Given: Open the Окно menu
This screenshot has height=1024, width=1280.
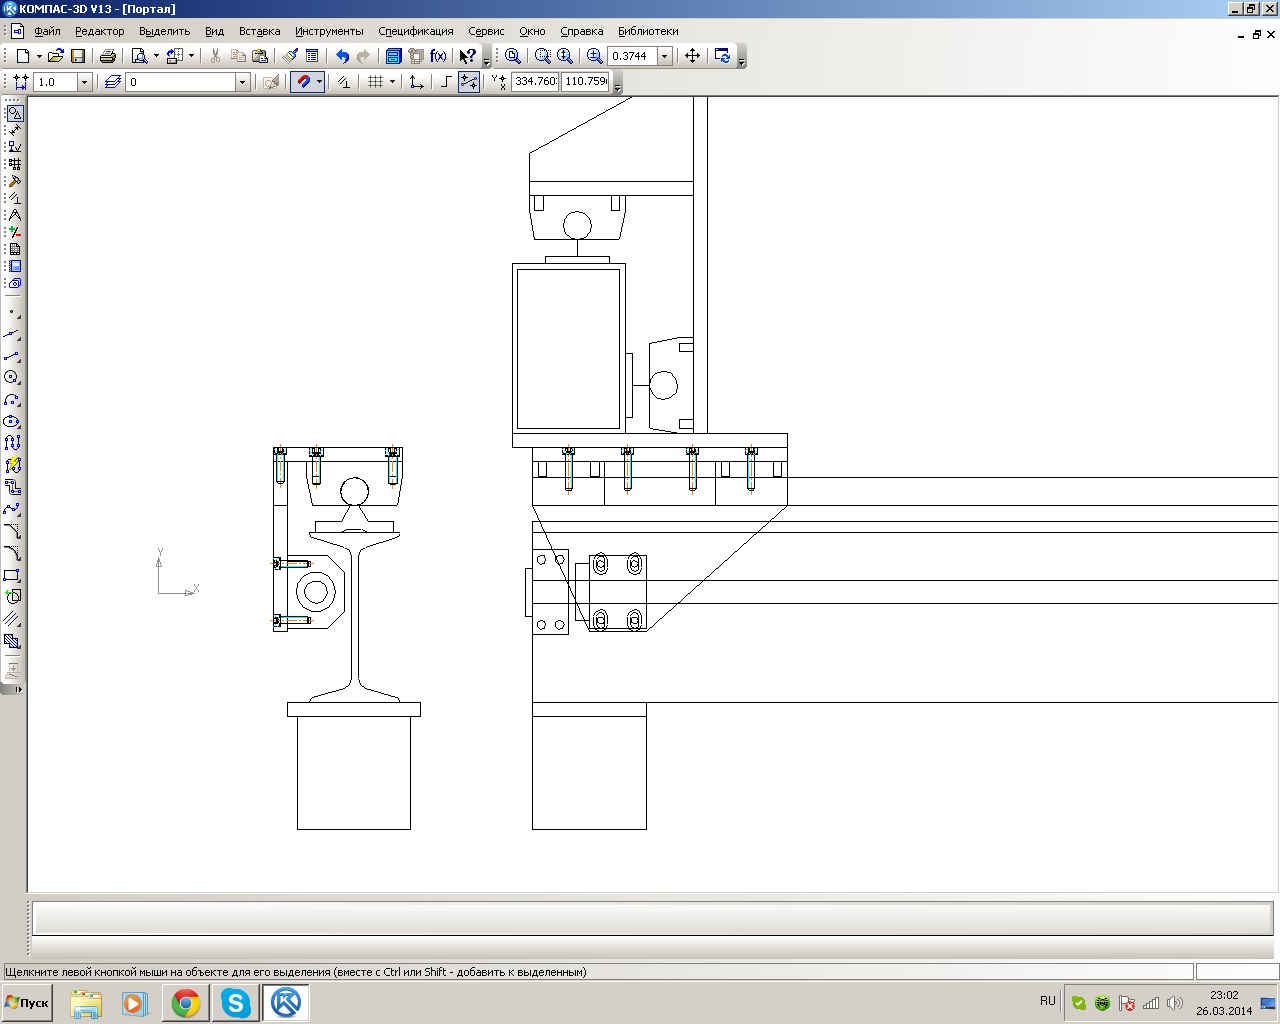Looking at the screenshot, I should pyautogui.click(x=532, y=31).
